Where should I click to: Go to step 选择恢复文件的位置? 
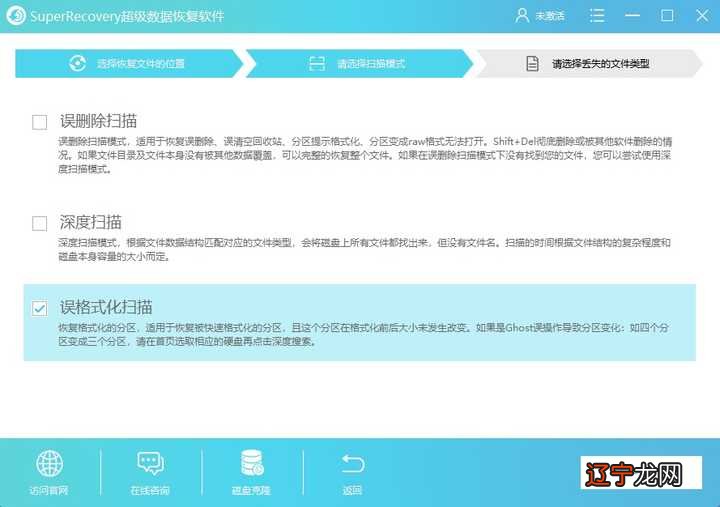129,63
